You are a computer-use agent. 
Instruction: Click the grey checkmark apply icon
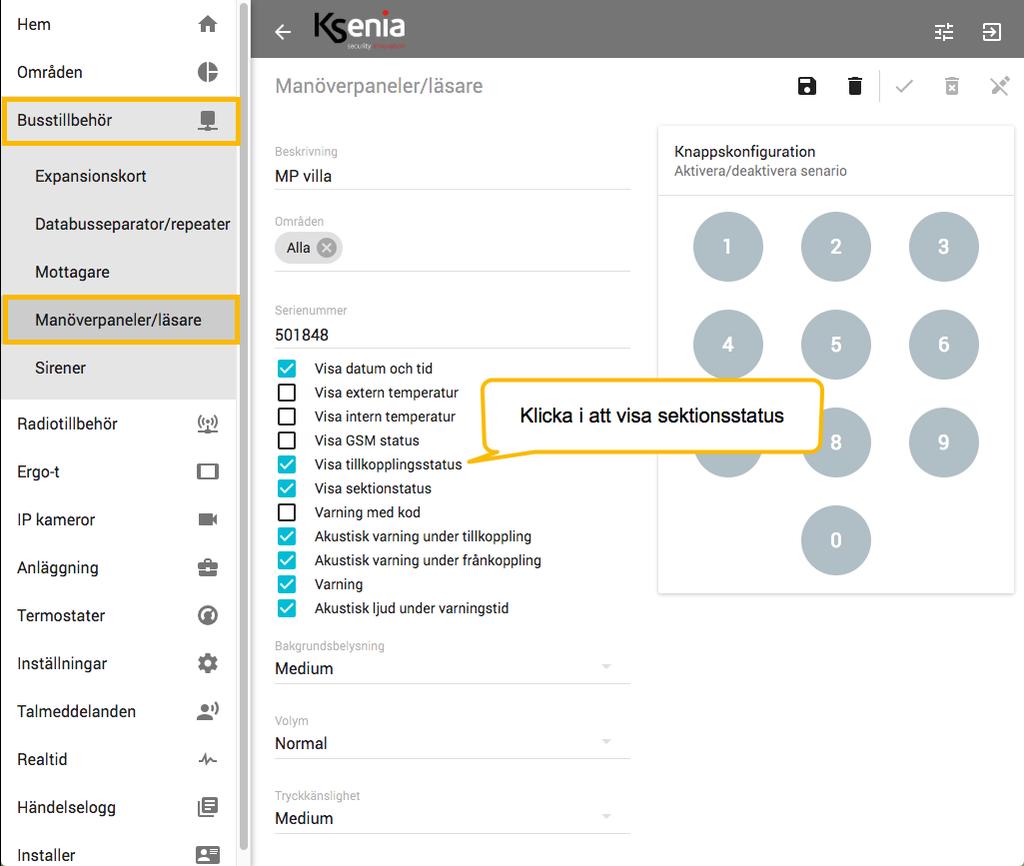point(904,86)
